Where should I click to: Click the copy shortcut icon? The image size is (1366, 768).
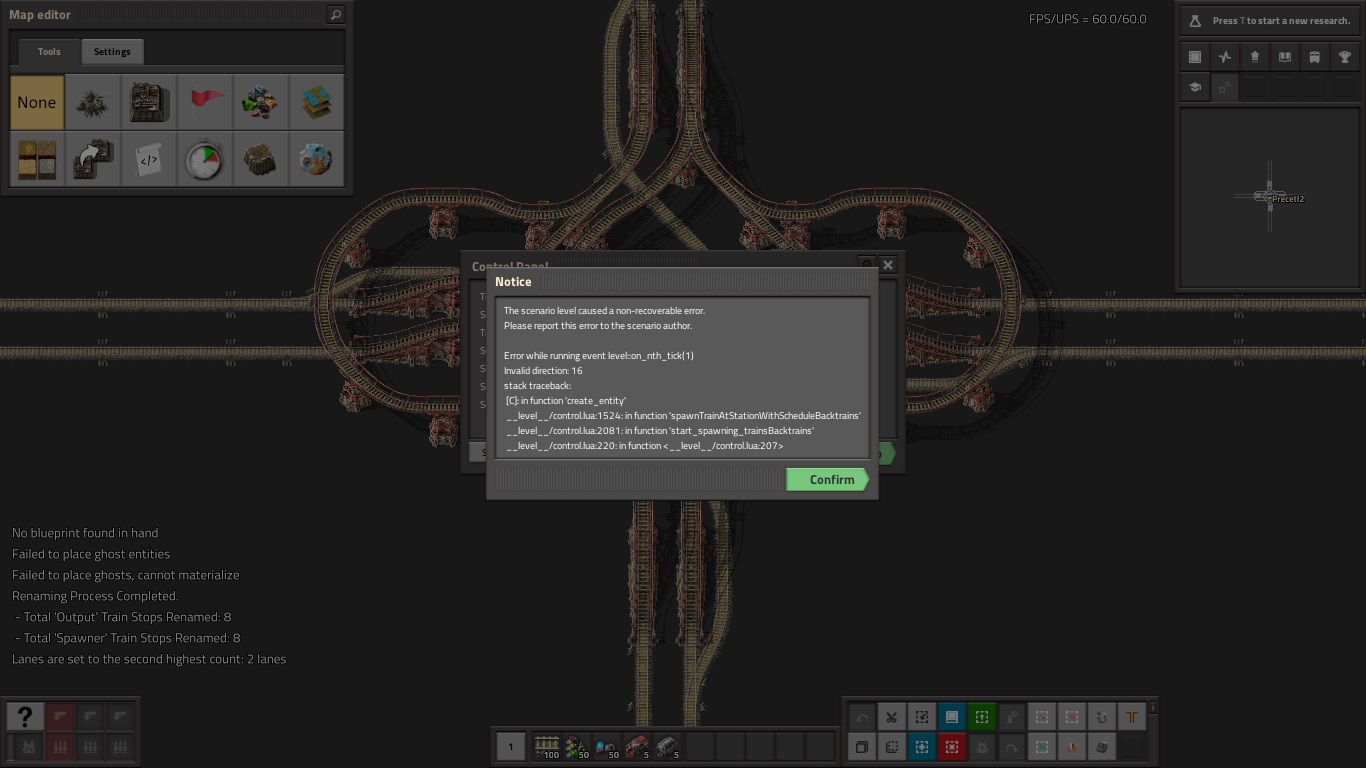click(861, 747)
